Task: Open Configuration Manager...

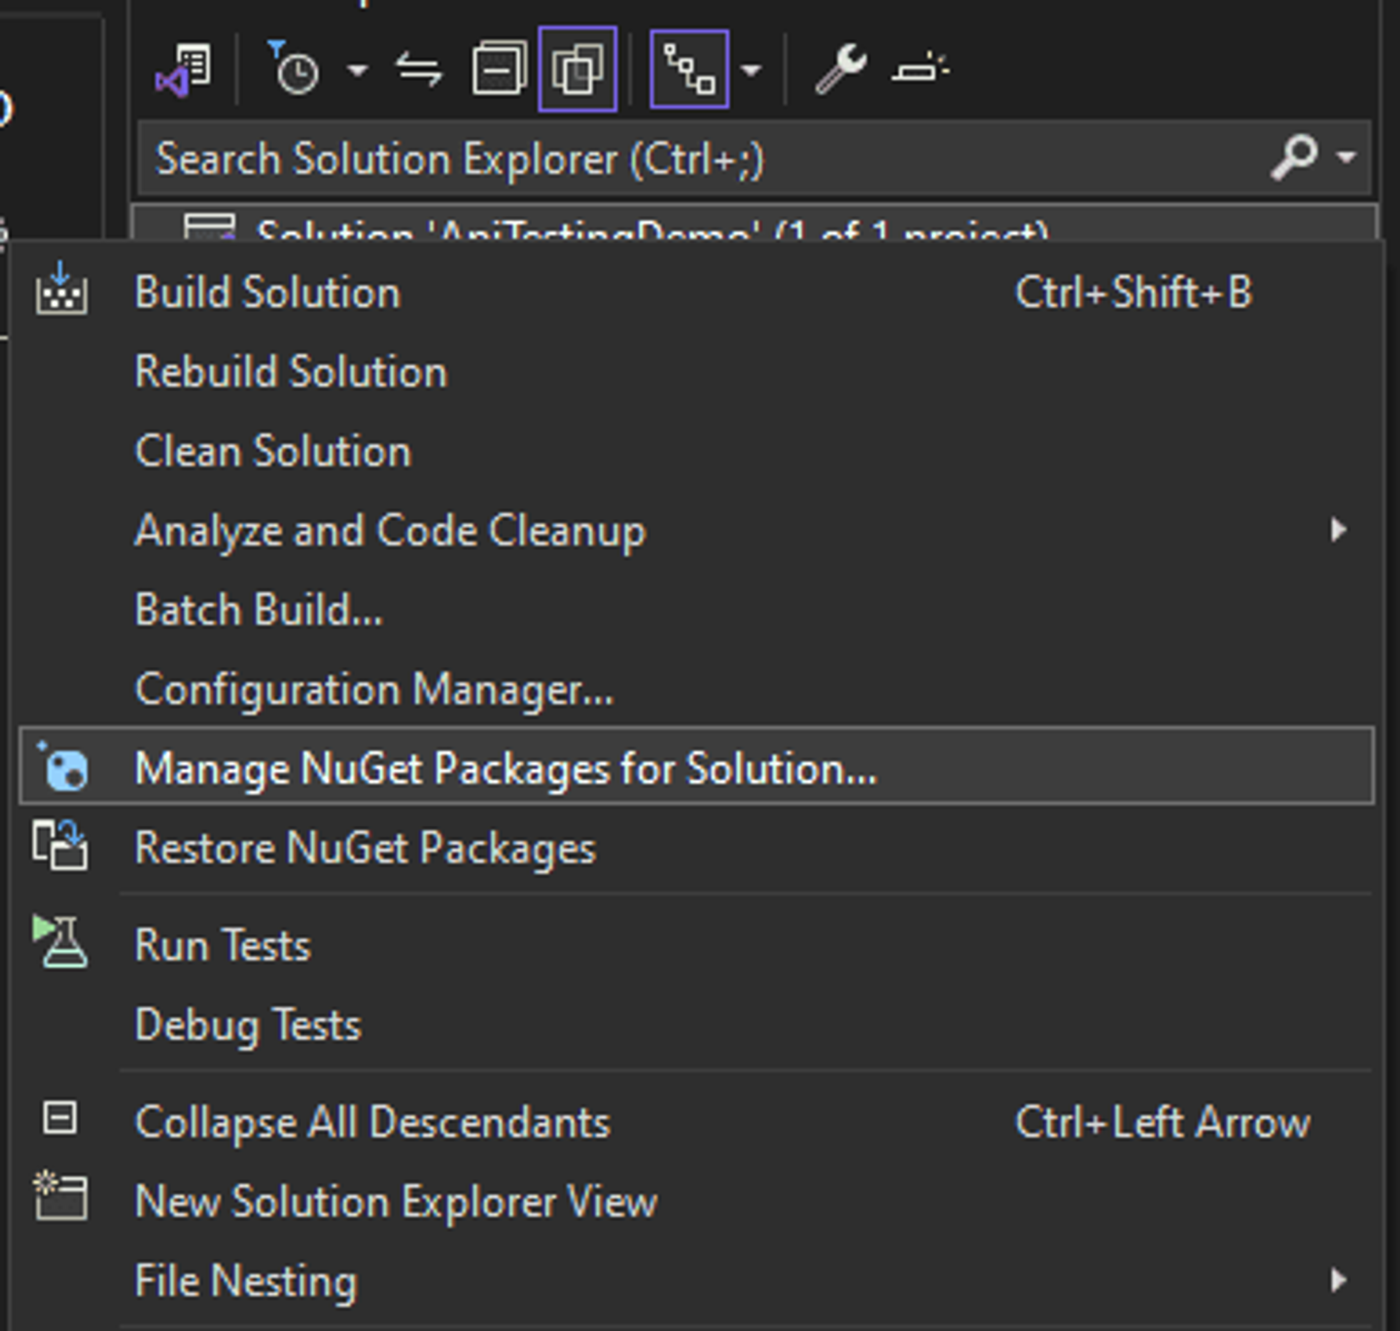Action: click(x=695, y=689)
